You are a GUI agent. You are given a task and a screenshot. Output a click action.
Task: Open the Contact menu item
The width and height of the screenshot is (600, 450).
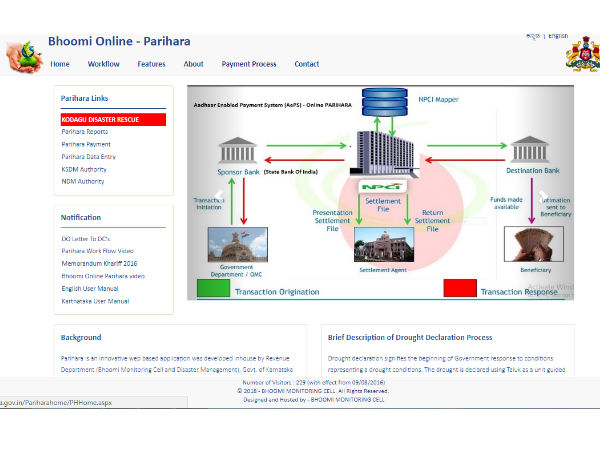307,64
